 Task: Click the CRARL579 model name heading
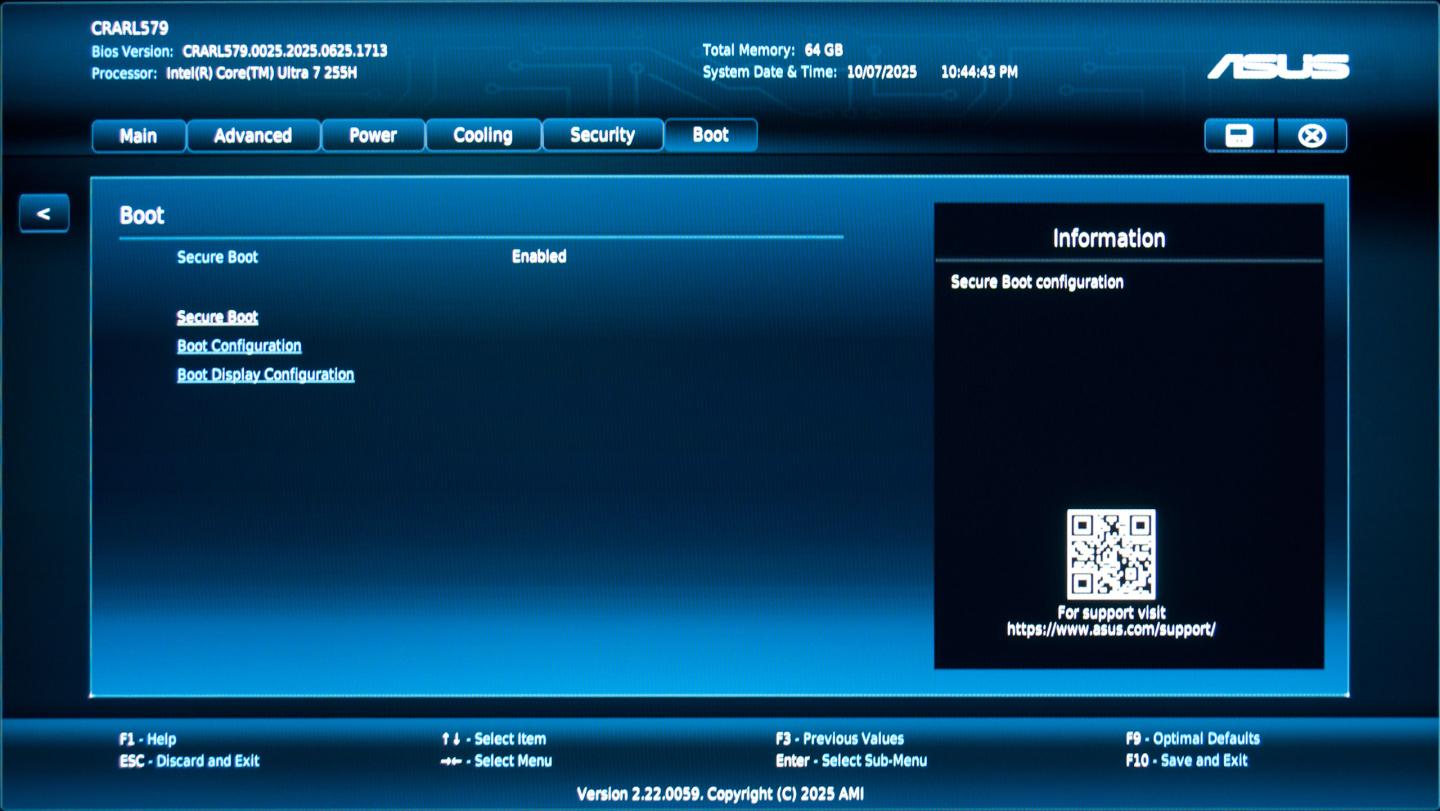click(130, 28)
